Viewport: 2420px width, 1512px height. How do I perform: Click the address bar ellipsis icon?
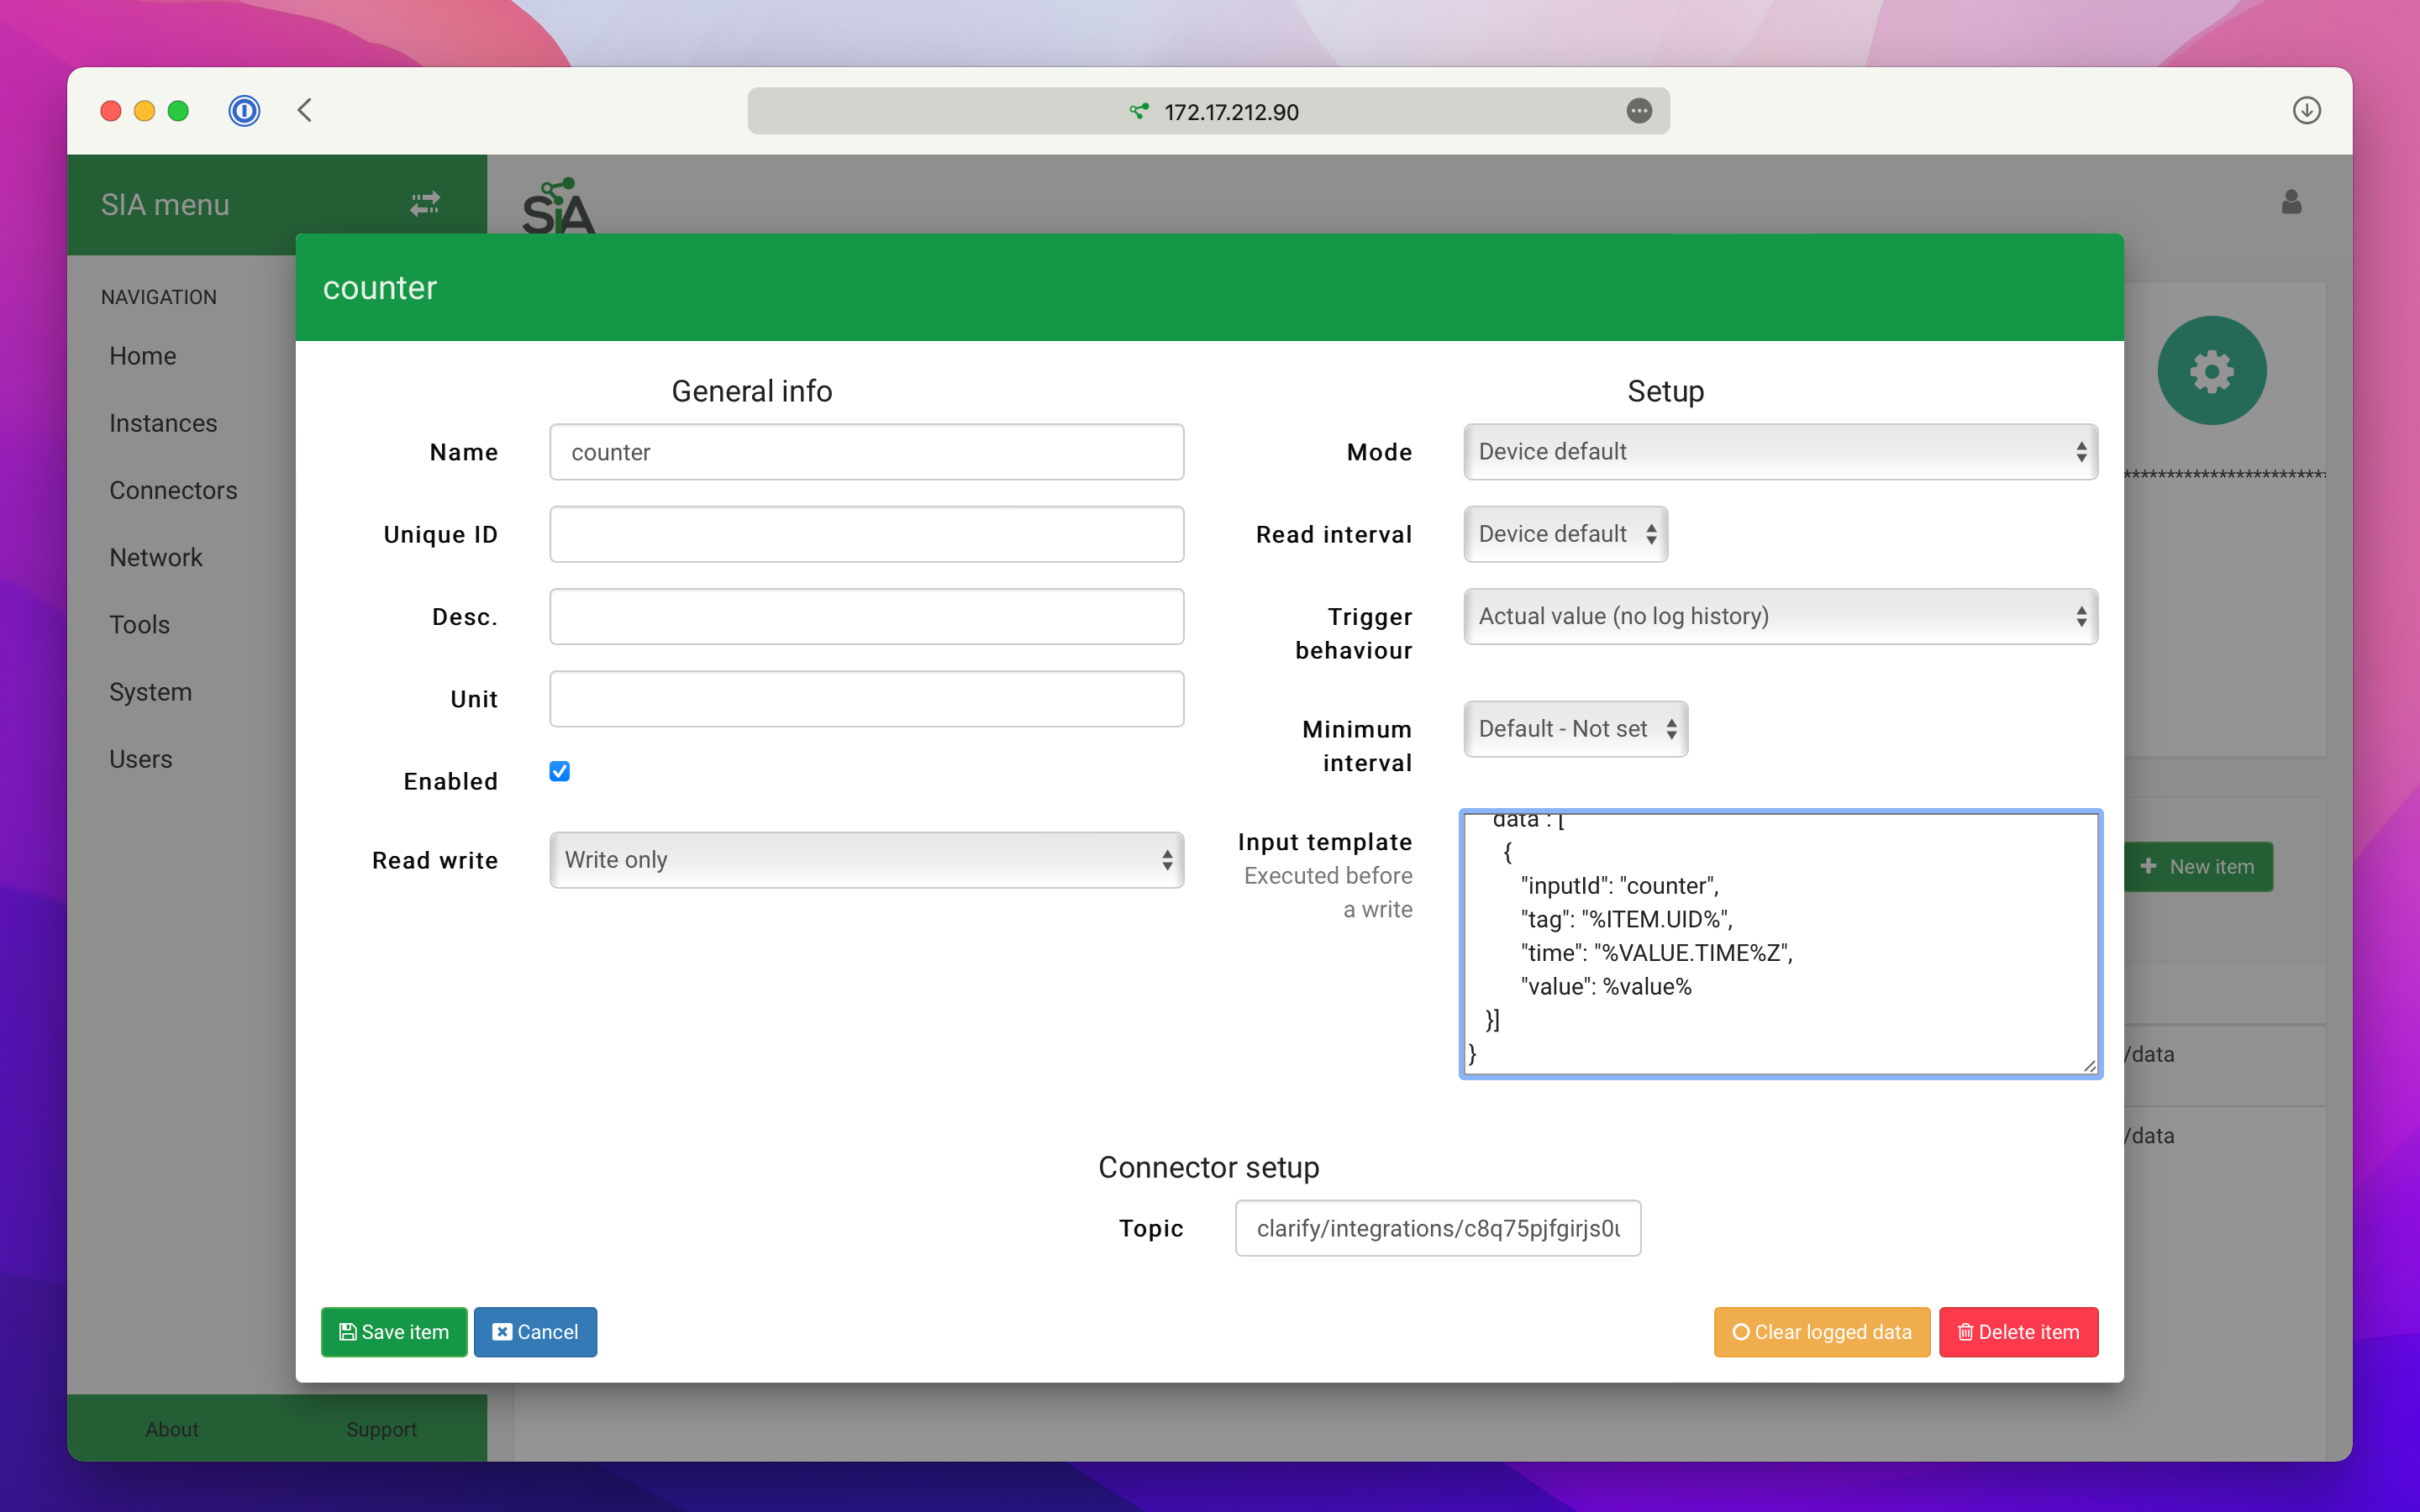coord(1638,111)
